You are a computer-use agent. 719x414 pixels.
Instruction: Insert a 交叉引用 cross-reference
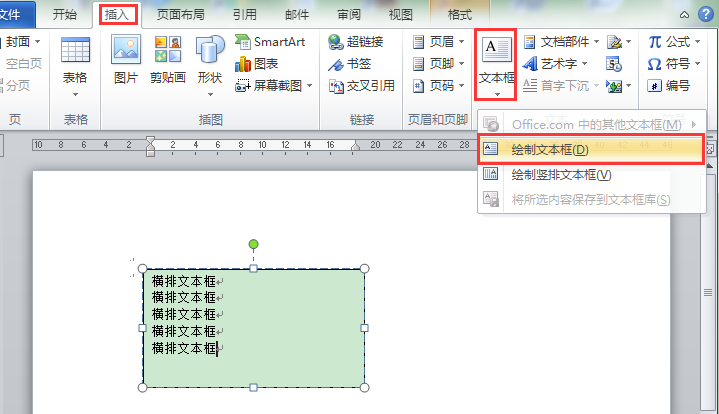tap(362, 85)
